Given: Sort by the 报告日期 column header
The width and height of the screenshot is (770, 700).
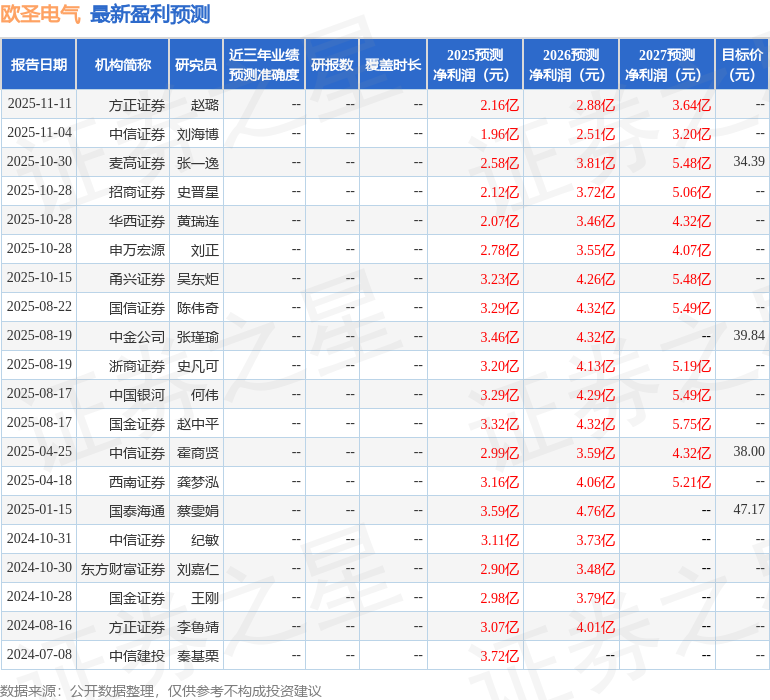Looking at the screenshot, I should pyautogui.click(x=39, y=65).
